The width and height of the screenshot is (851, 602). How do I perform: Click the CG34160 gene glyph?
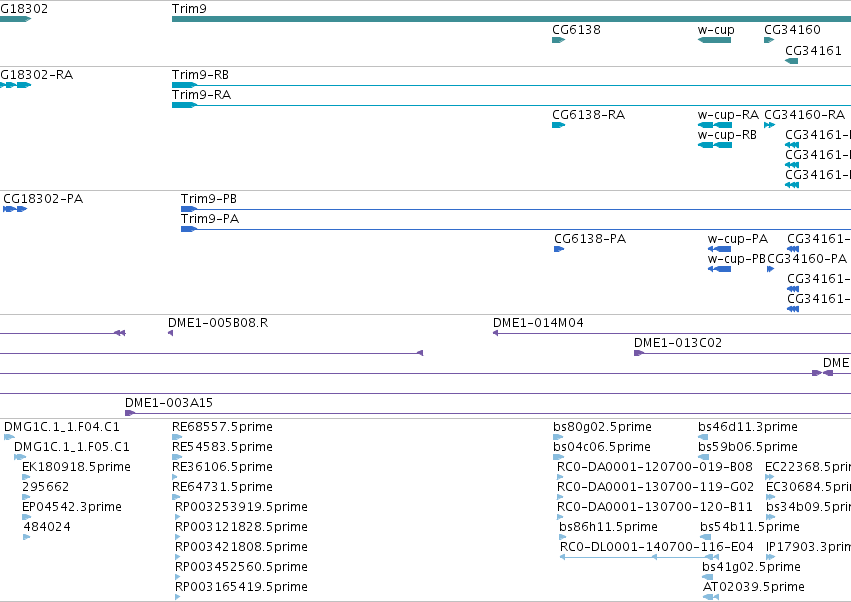tap(769, 40)
